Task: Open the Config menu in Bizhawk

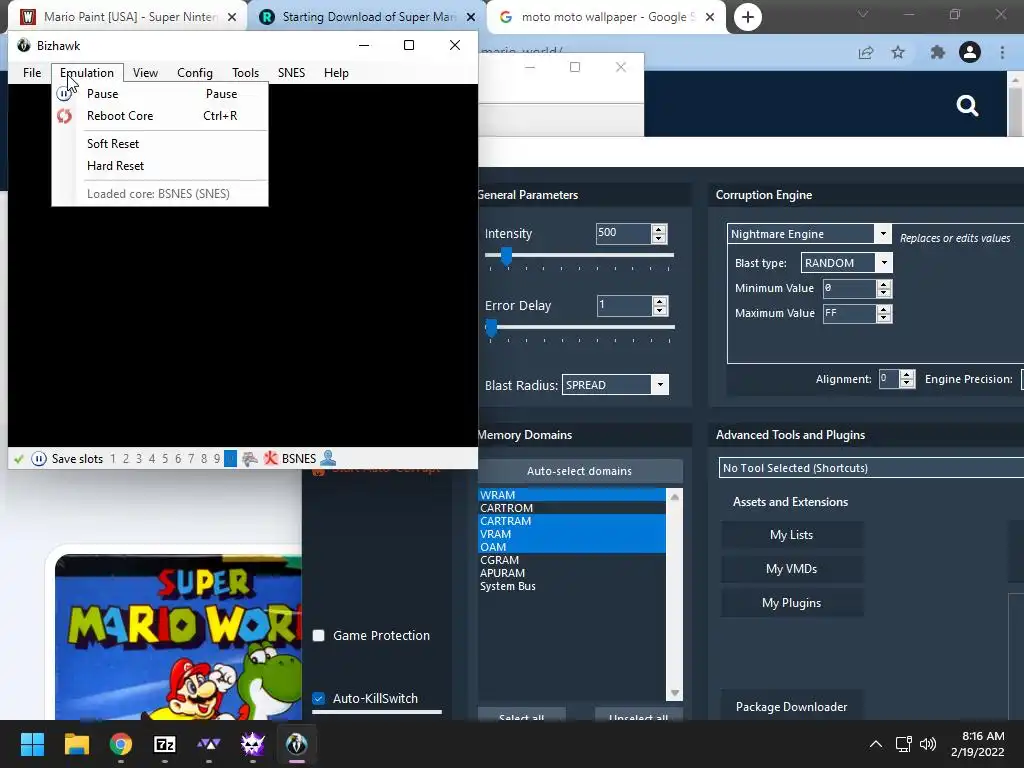Action: [x=195, y=72]
